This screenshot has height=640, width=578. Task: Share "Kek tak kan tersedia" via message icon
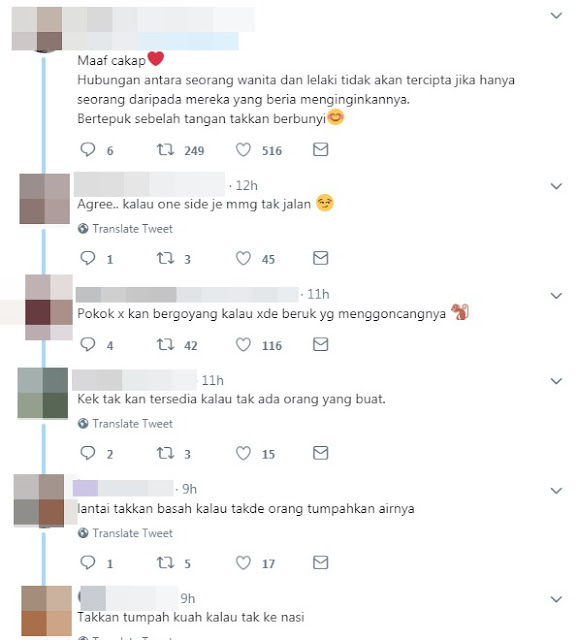click(x=320, y=453)
